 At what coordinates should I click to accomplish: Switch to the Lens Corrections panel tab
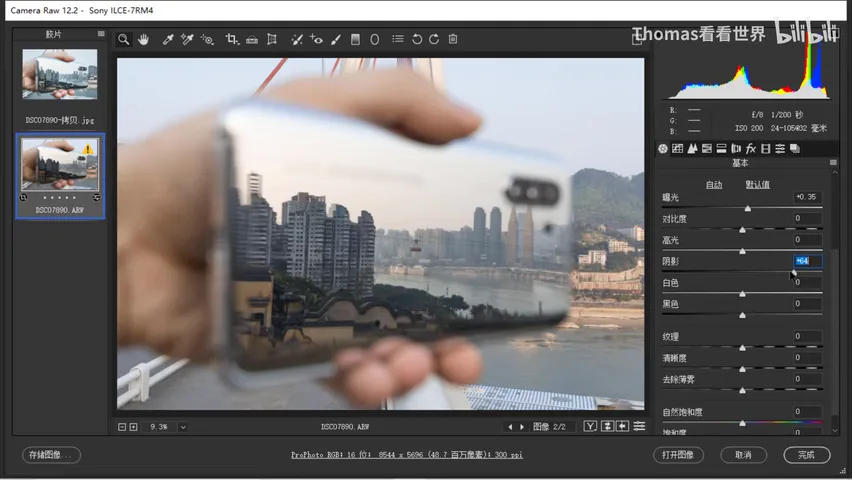[x=736, y=148]
